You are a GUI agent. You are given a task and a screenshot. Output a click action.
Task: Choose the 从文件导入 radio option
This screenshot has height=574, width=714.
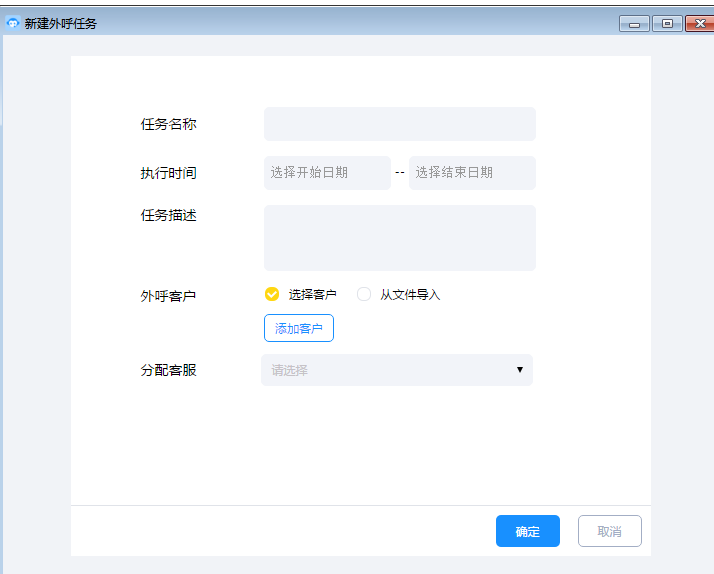tap(364, 294)
